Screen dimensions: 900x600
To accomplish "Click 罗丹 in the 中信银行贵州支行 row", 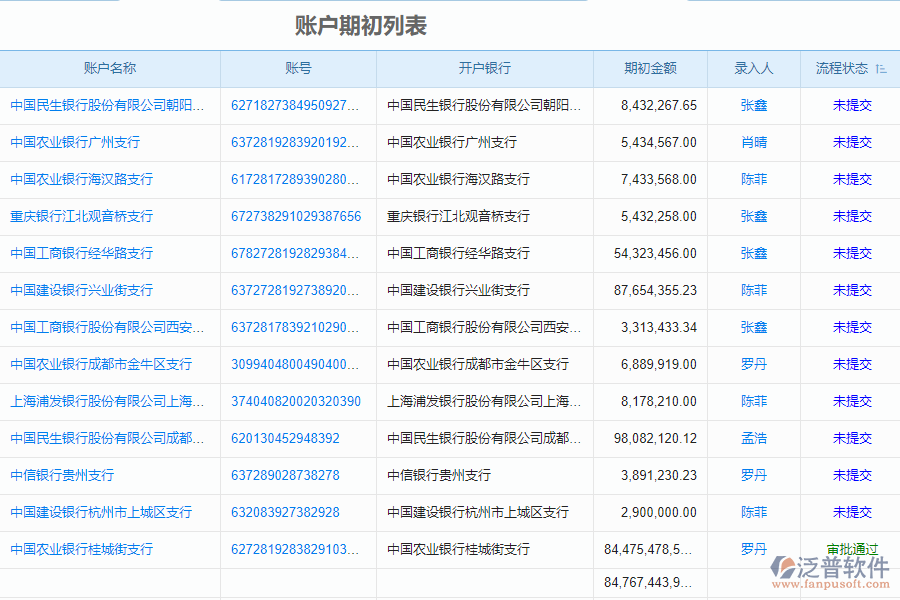I will click(x=752, y=475).
